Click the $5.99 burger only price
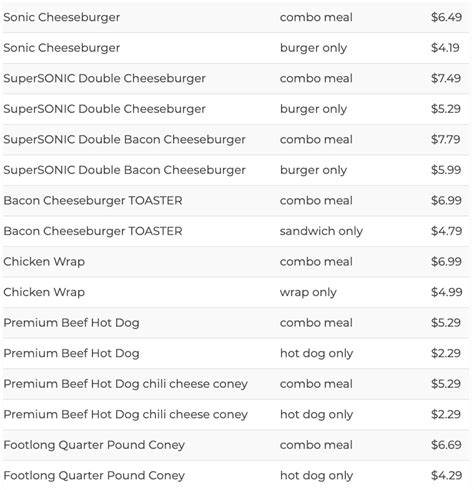 446,170
